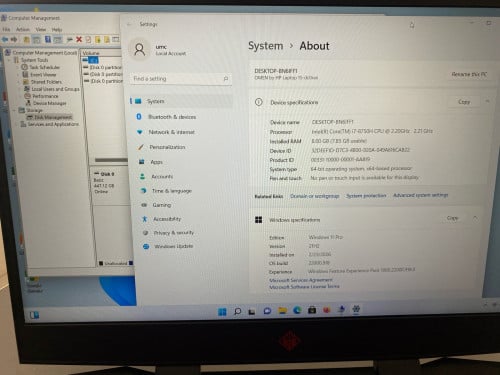Expand the Task Scheduler tree node
The height and width of the screenshot is (375, 500).
[x=18, y=67]
